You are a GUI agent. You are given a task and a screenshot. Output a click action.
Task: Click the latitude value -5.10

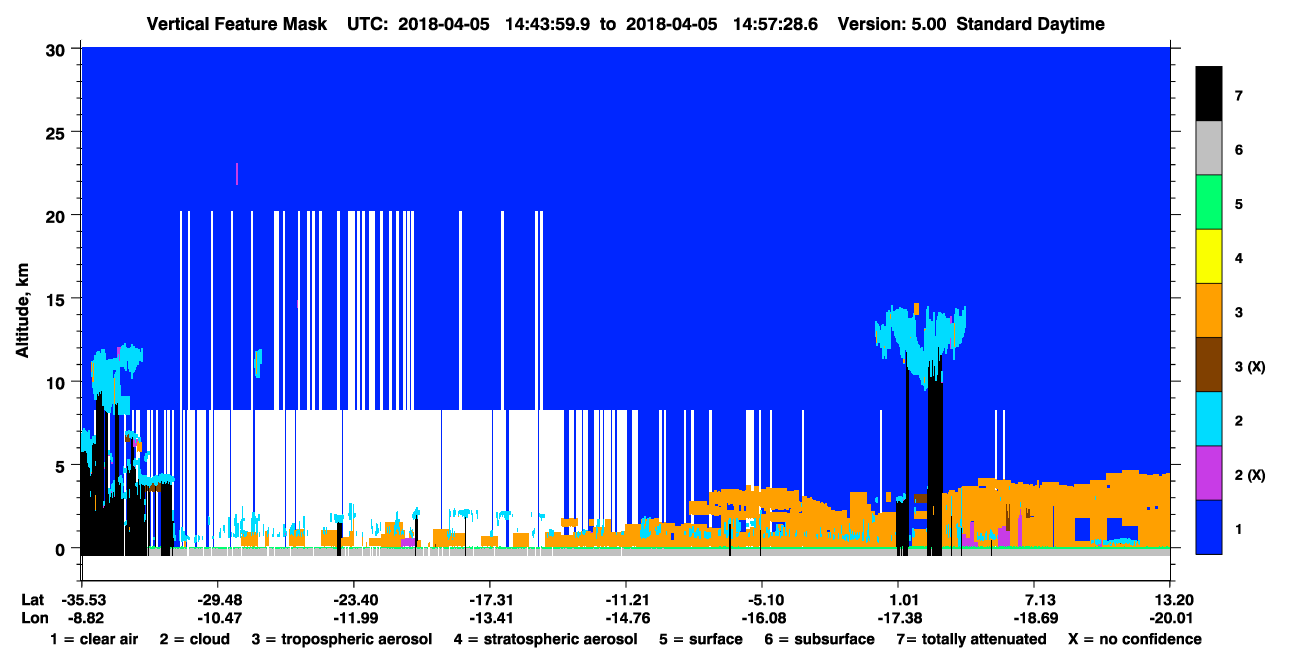point(762,599)
